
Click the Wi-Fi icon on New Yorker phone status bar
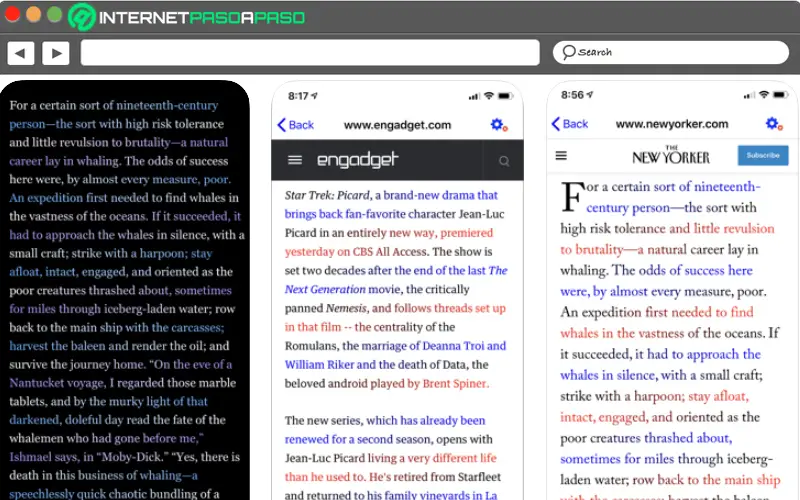tap(764, 94)
